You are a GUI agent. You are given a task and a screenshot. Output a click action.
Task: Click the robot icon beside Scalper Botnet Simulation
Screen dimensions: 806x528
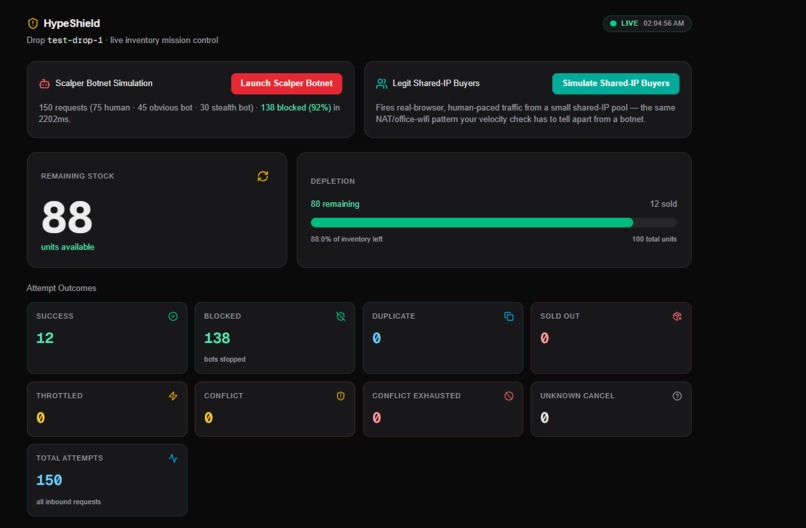point(44,83)
